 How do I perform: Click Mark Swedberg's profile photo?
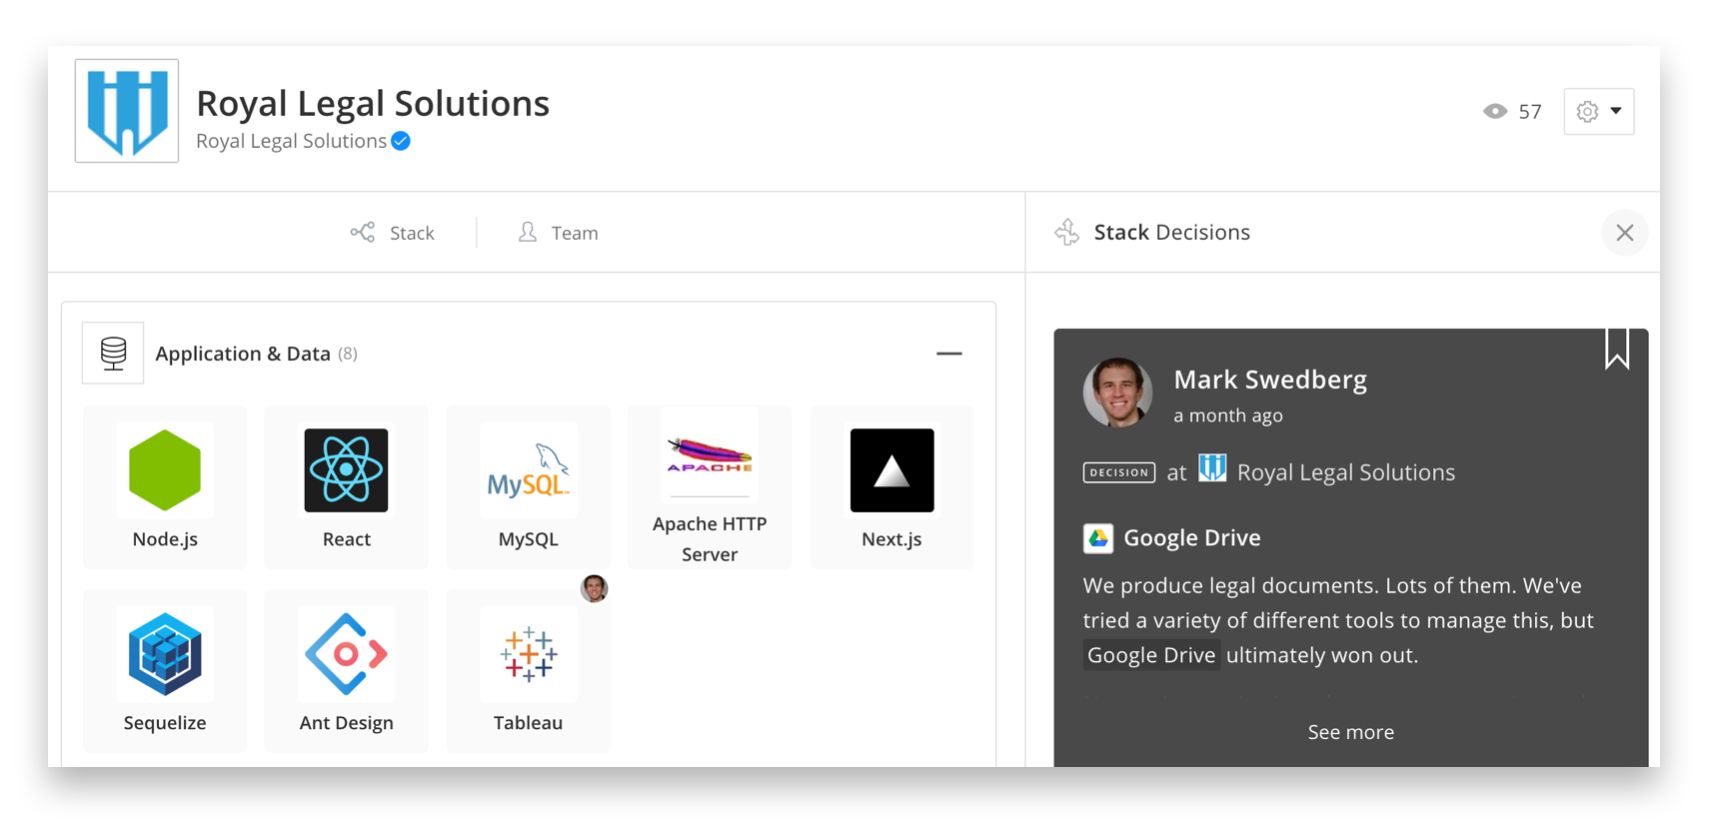click(1118, 393)
